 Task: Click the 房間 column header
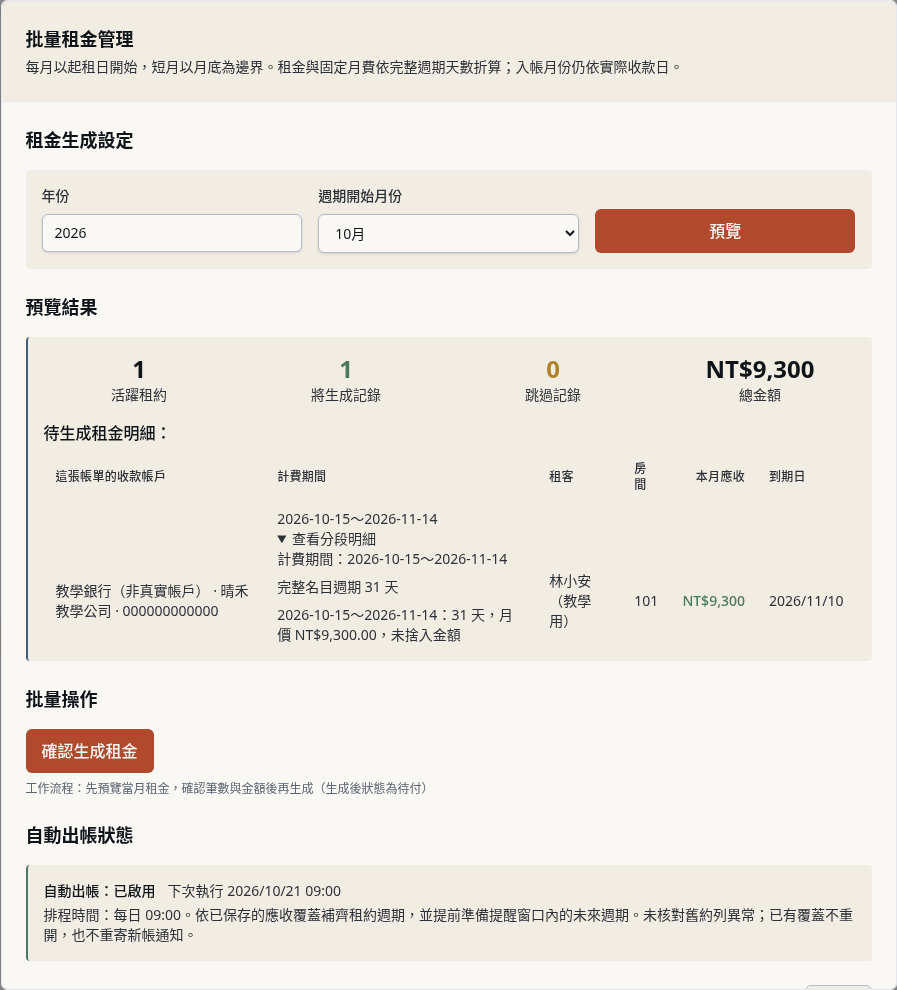coord(640,476)
